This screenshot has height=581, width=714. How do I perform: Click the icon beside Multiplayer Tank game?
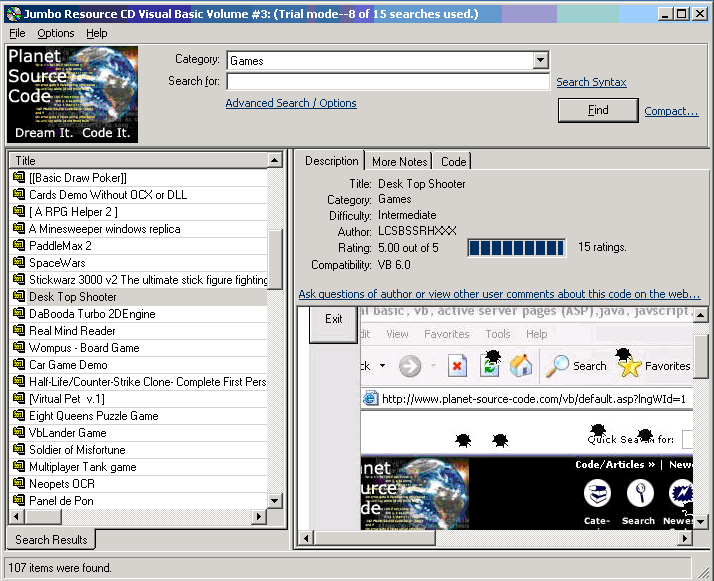click(x=19, y=466)
